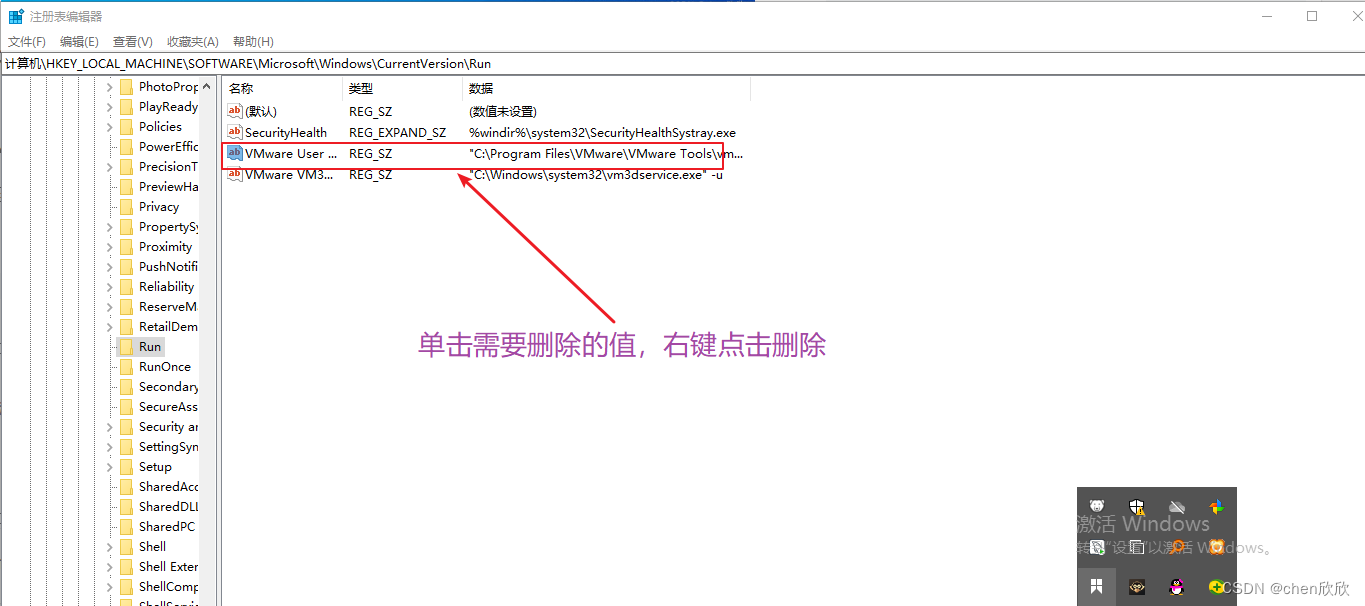
Task: Open the 帮助(H) menu
Action: click(253, 41)
